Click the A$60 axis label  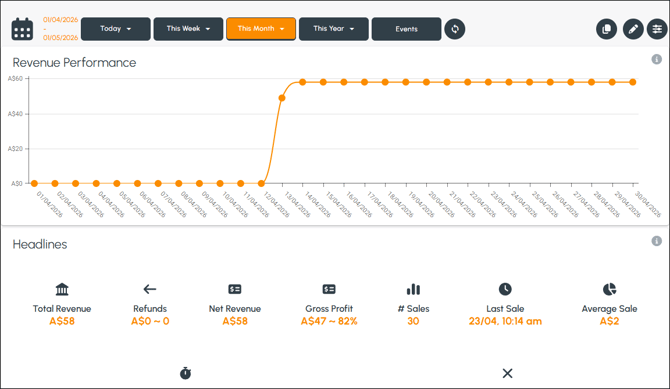tap(15, 79)
